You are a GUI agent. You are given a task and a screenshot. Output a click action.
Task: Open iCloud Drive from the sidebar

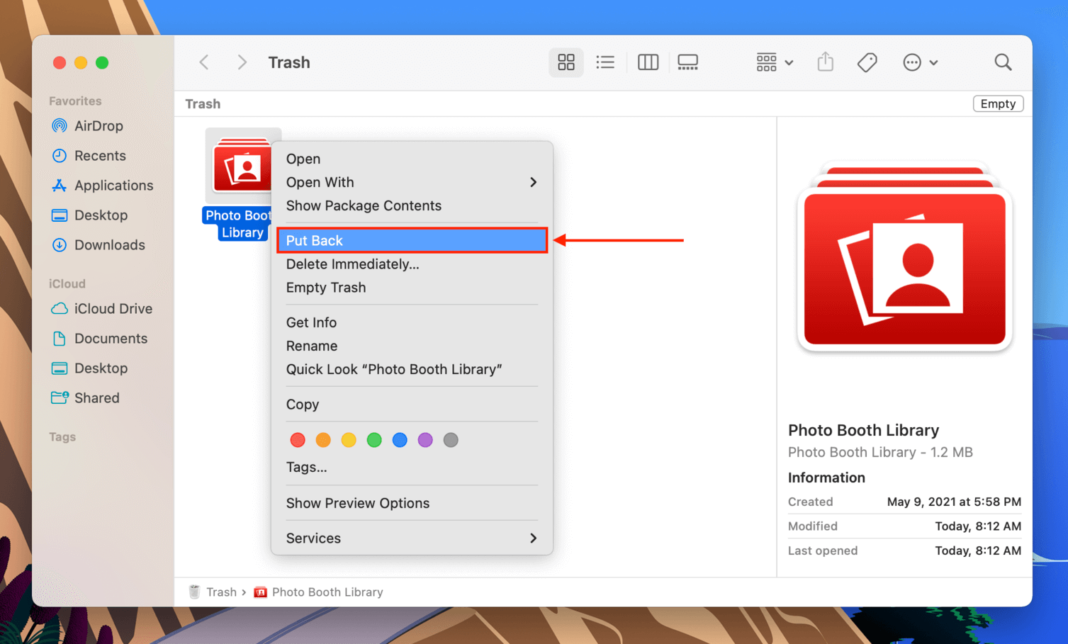pyautogui.click(x=112, y=309)
